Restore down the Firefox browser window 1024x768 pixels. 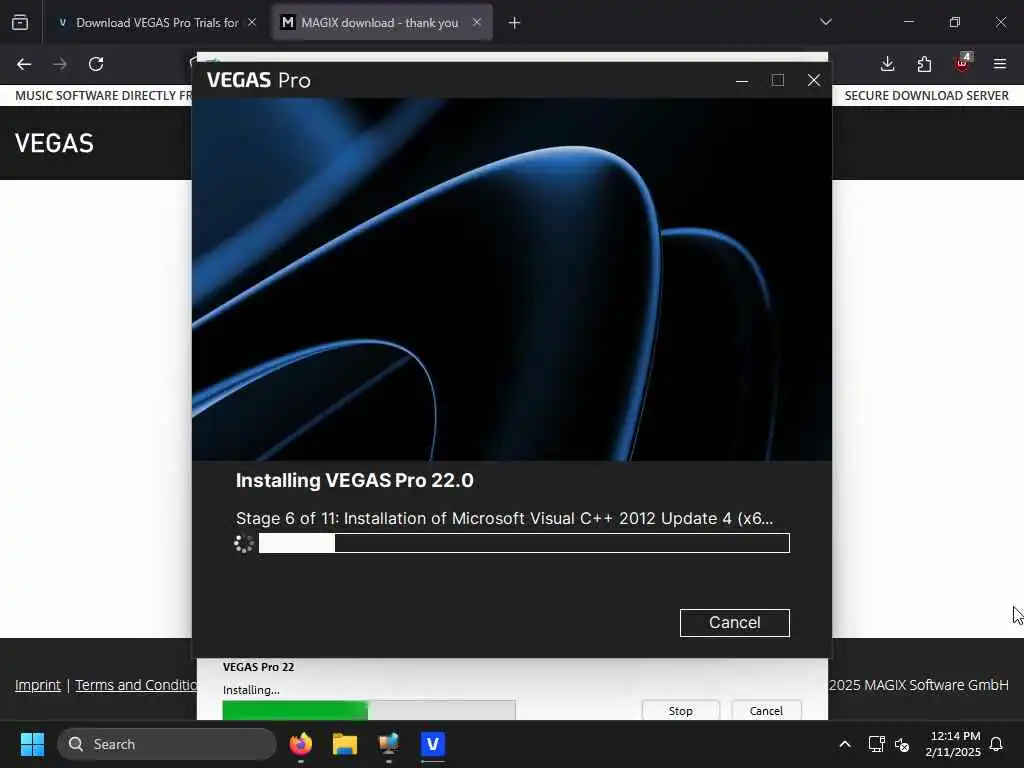[954, 22]
